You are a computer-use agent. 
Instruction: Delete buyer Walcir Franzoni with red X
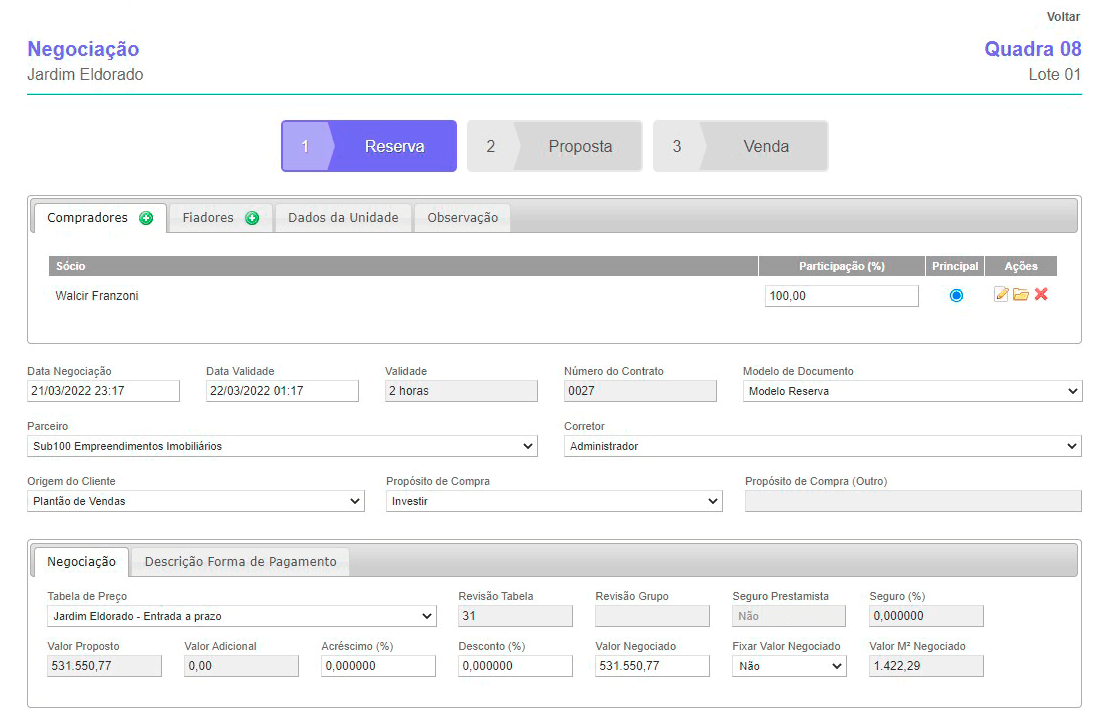(x=1041, y=294)
